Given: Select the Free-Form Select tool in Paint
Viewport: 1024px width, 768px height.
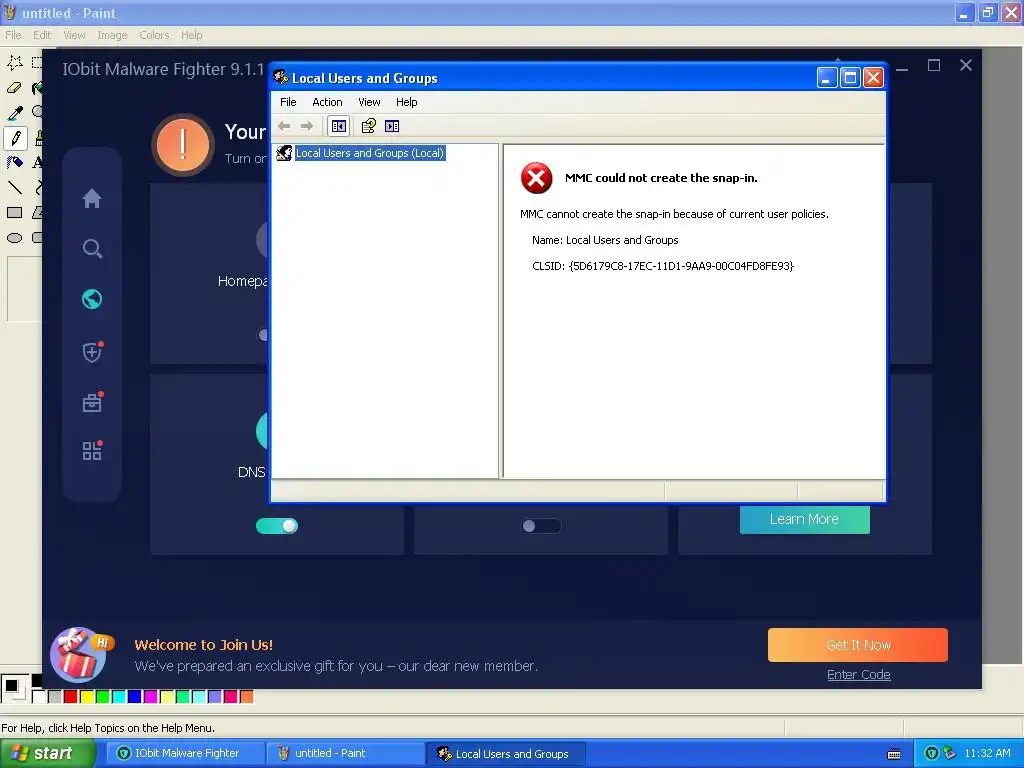Looking at the screenshot, I should [15, 62].
